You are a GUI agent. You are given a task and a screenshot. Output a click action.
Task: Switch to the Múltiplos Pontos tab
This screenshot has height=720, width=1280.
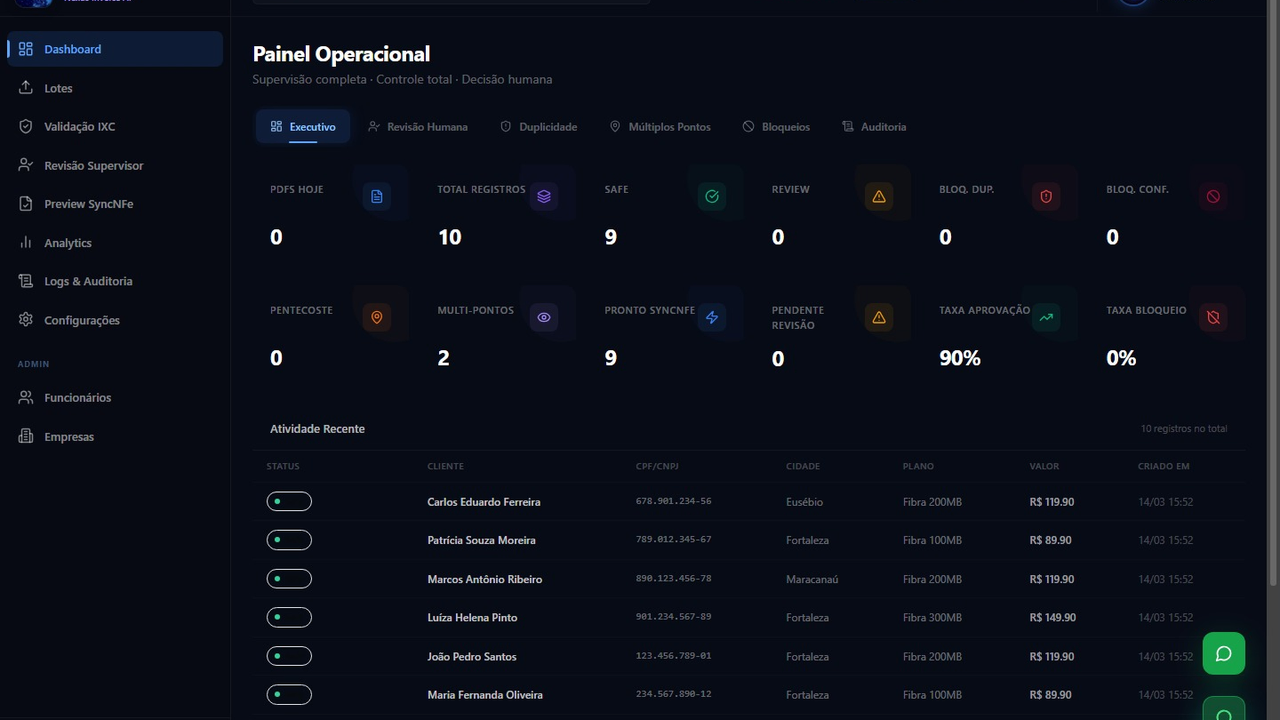click(x=660, y=127)
